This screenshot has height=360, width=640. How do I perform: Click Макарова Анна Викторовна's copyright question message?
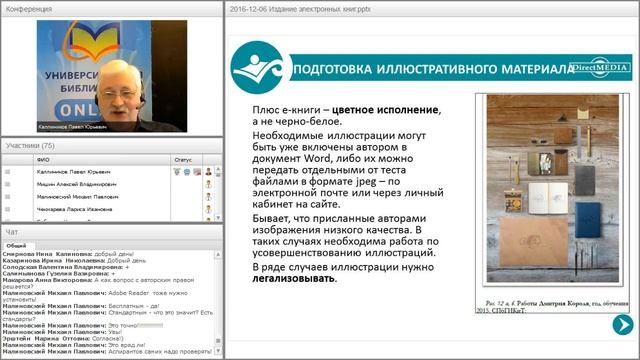[98, 283]
